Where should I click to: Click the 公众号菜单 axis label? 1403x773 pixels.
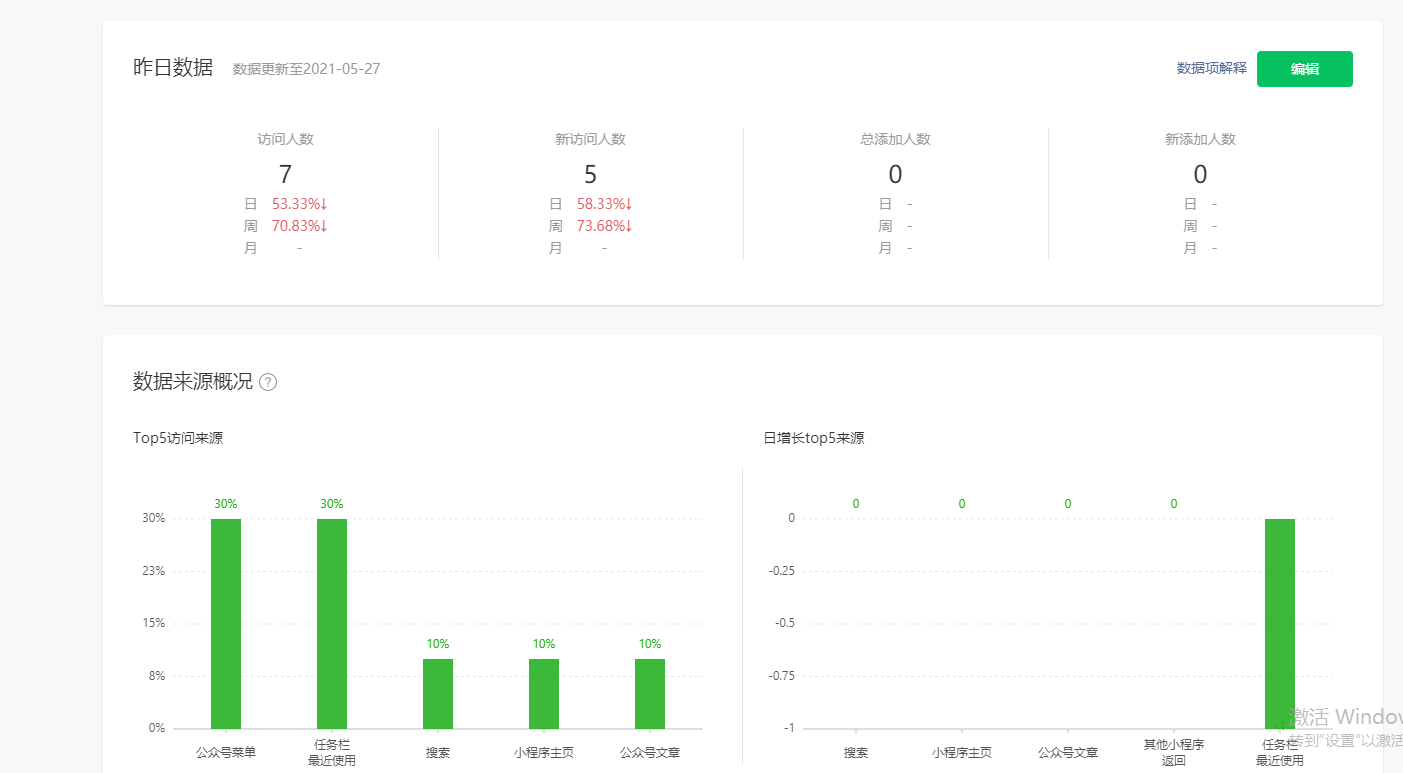(x=226, y=752)
